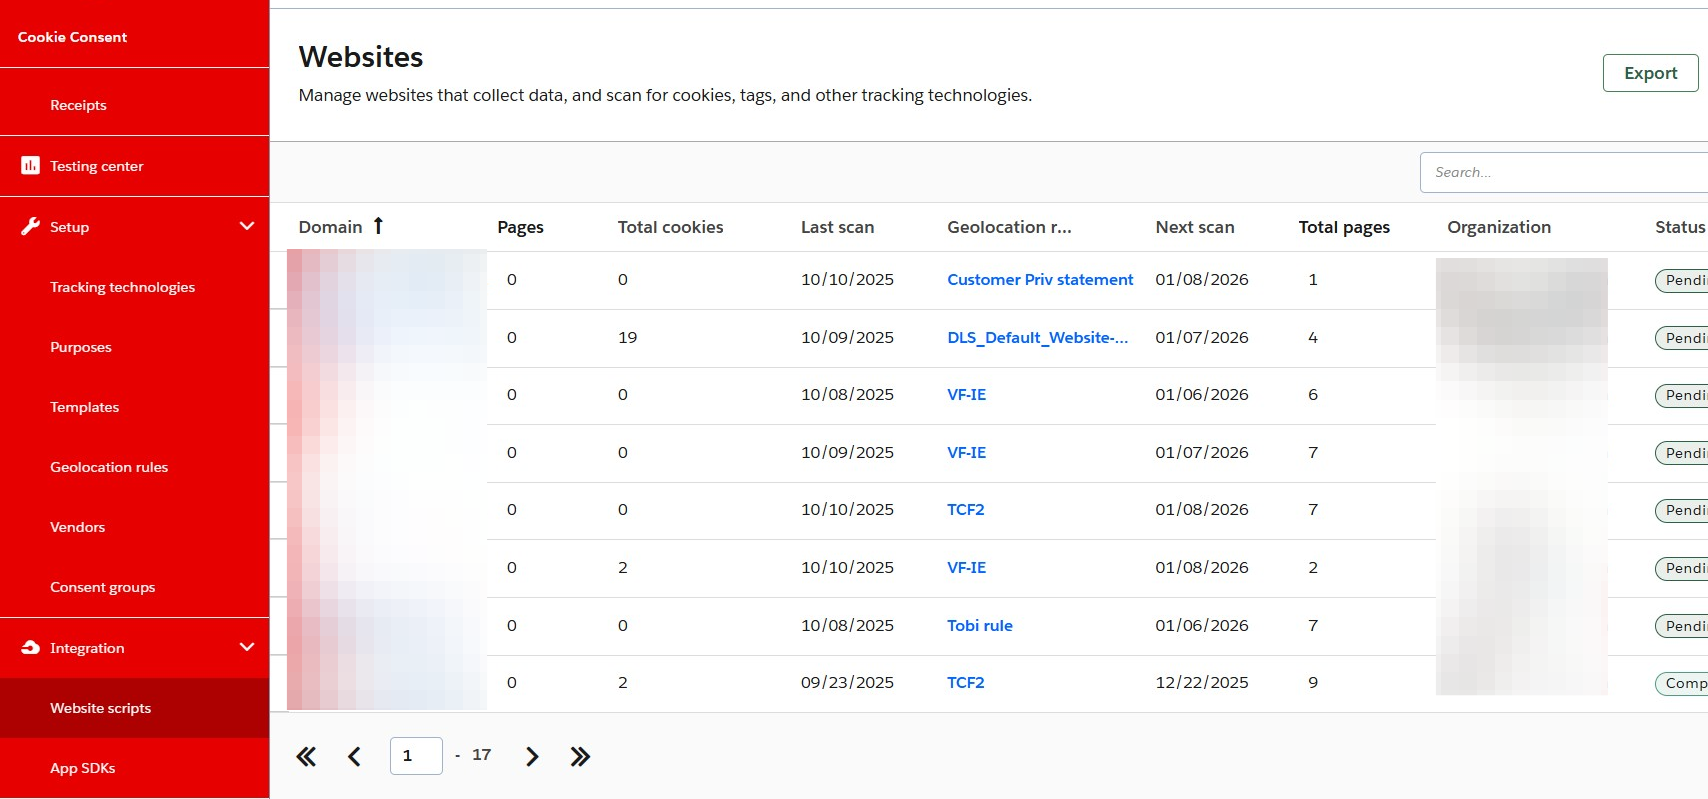Open Customer Priv statement geolocation rule
Image resolution: width=1708 pixels, height=799 pixels.
(1040, 280)
